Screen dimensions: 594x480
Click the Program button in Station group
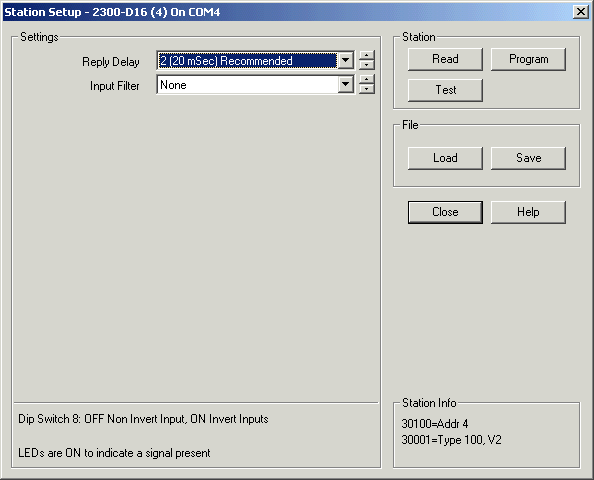pos(528,59)
